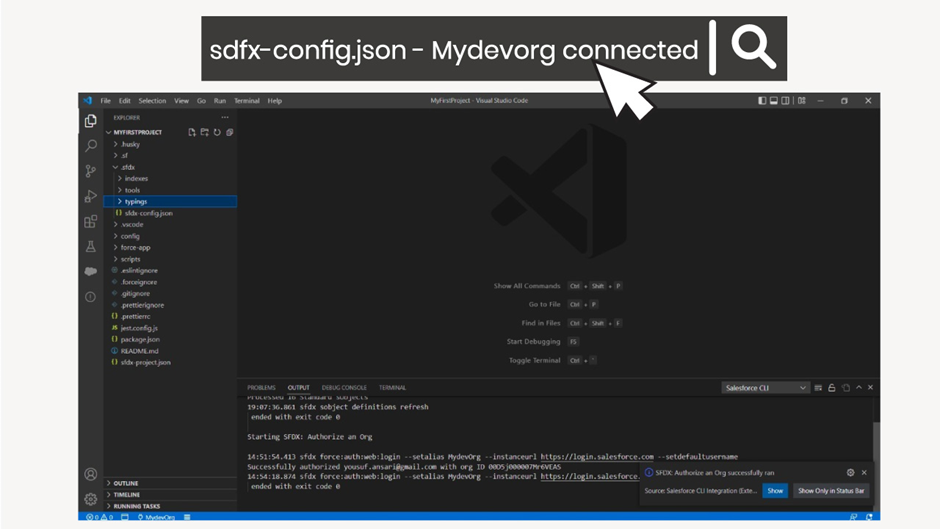The width and height of the screenshot is (940, 529).
Task: Click errors and warnings count in status bar
Action: (100, 517)
